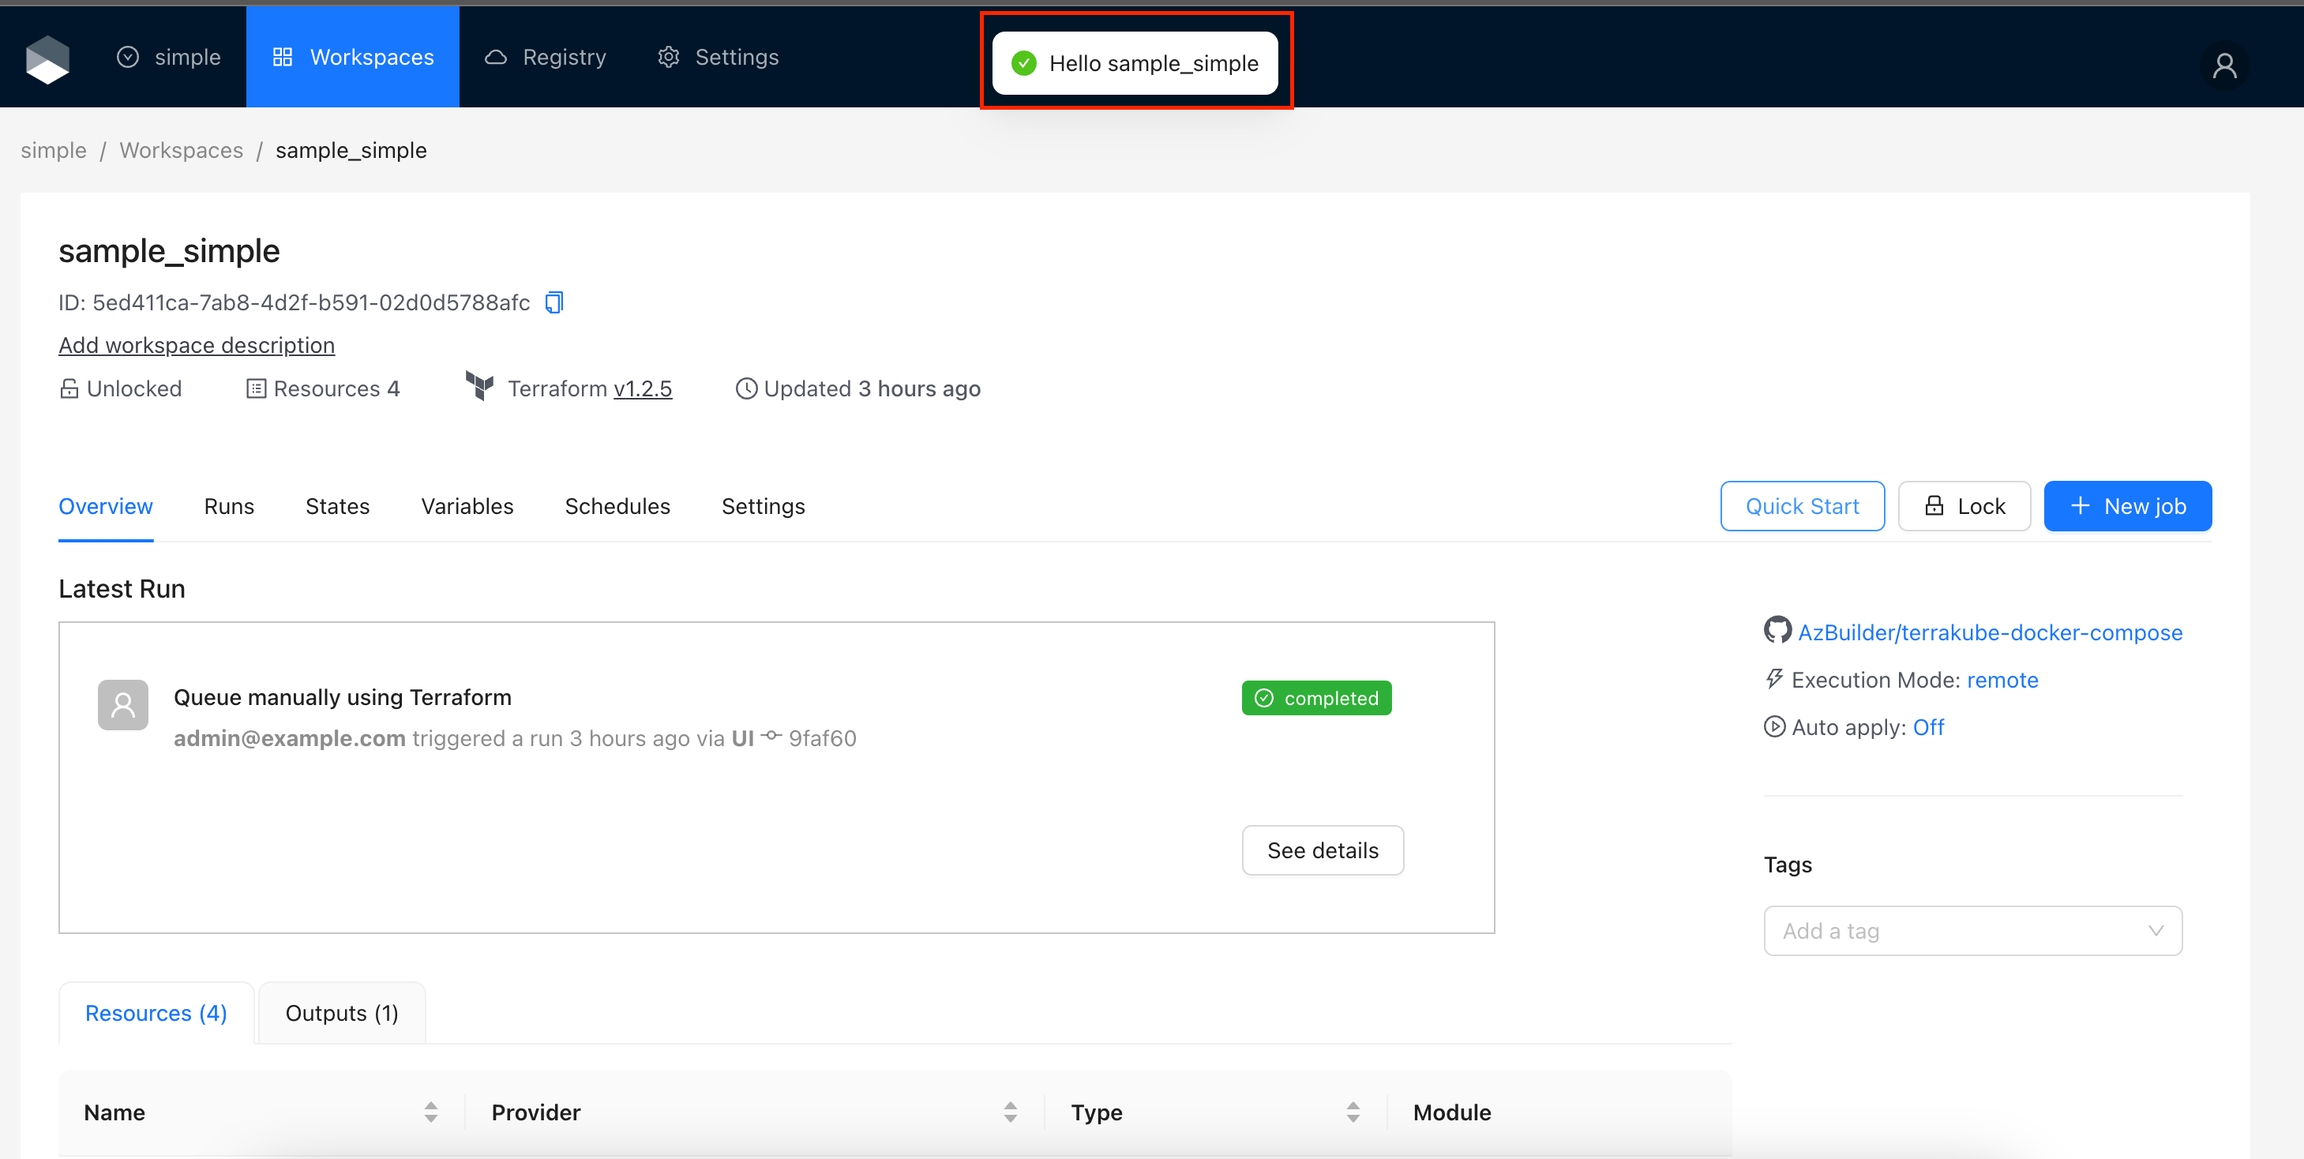Start a New job

[x=2127, y=506]
